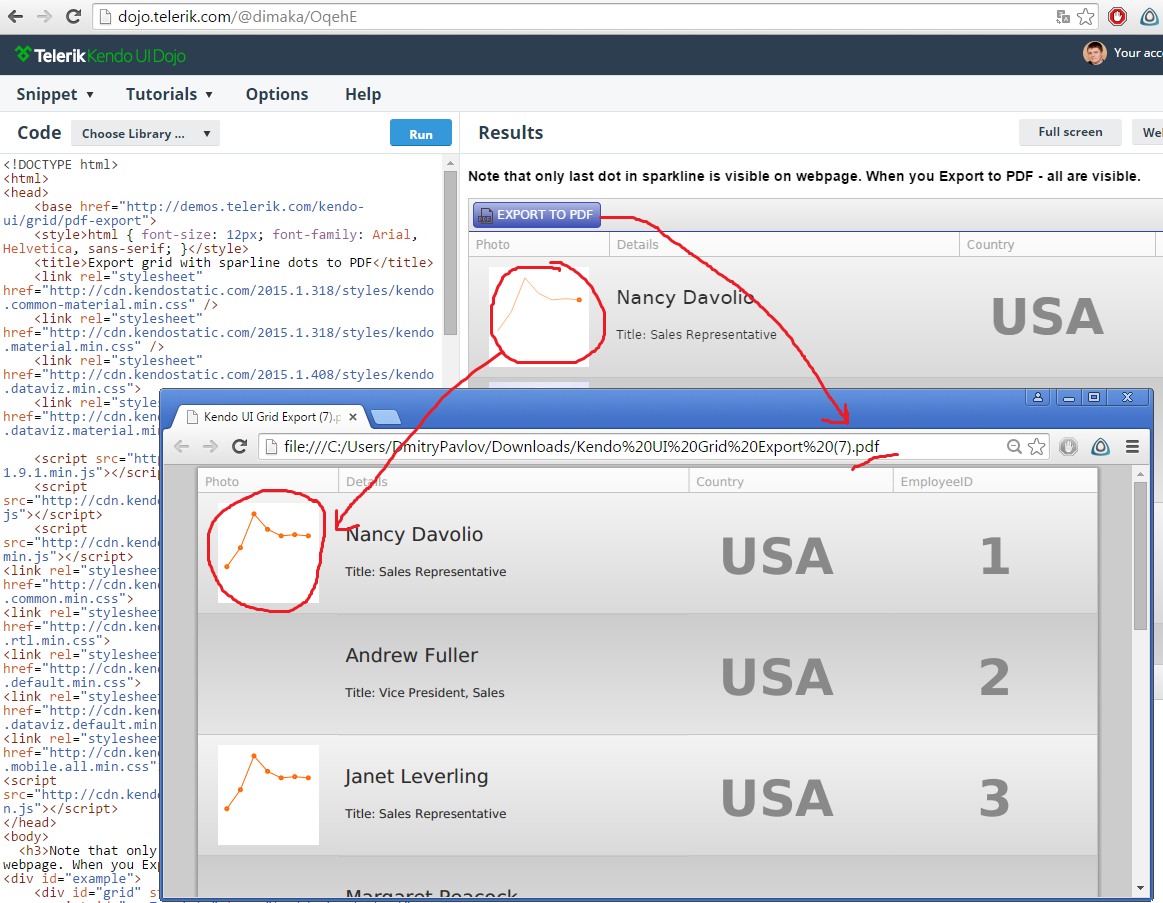Reload the PDF file

(x=239, y=446)
